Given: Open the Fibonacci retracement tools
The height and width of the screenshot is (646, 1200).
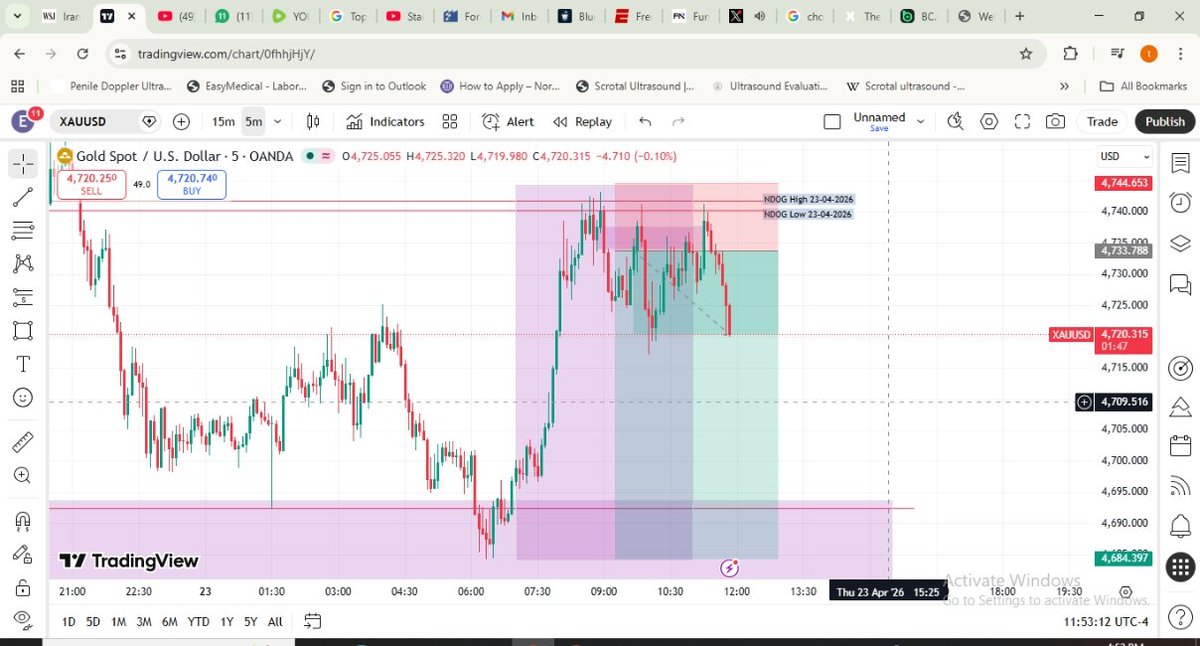Looking at the screenshot, I should [23, 231].
